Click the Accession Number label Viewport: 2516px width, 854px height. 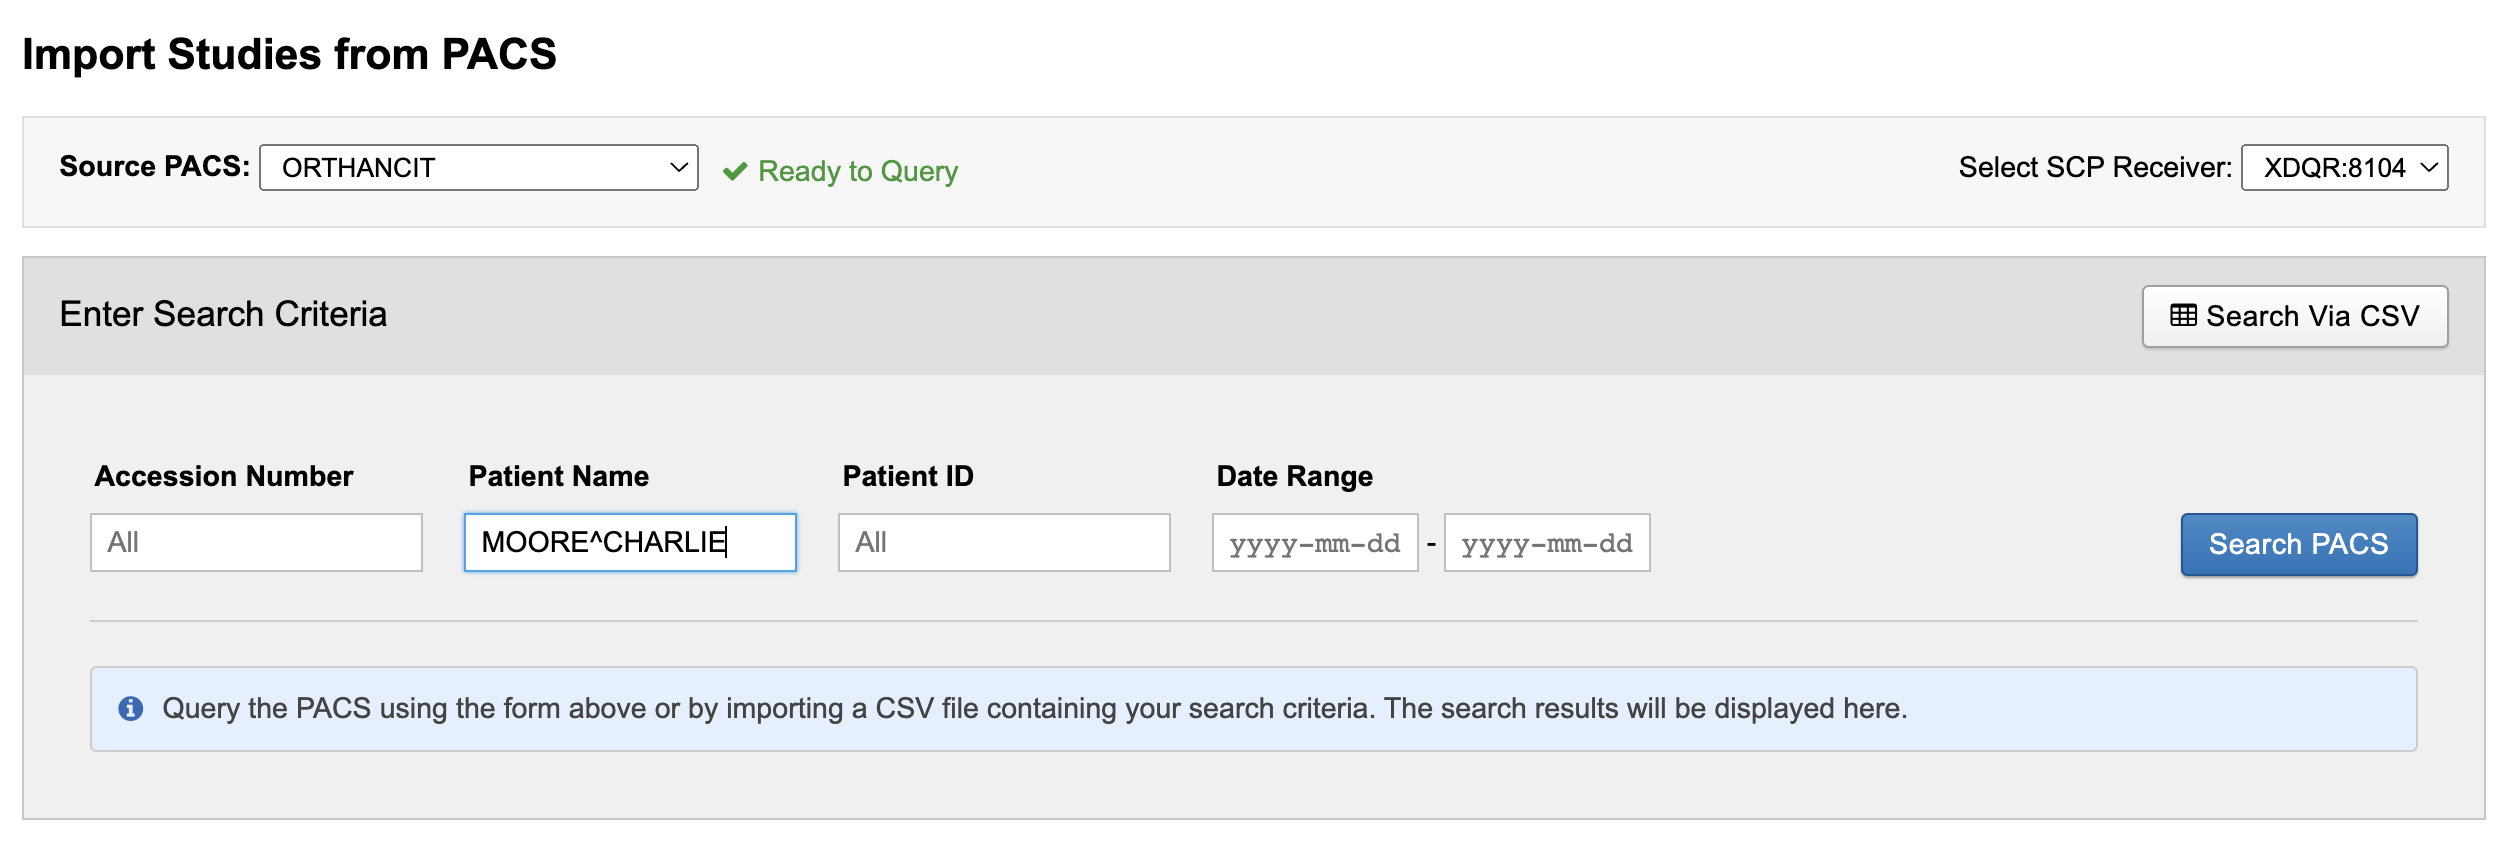pos(224,476)
